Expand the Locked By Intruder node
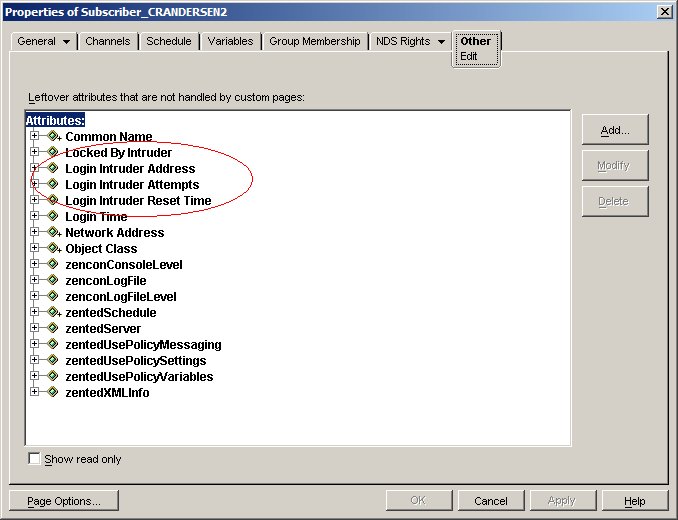678x520 pixels. (35, 152)
